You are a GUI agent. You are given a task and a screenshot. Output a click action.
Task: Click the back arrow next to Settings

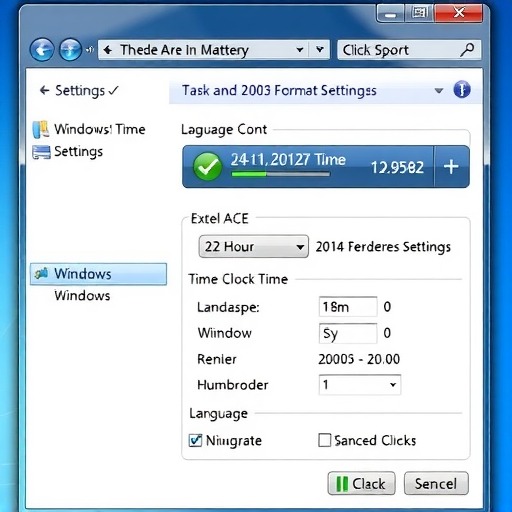(x=44, y=90)
